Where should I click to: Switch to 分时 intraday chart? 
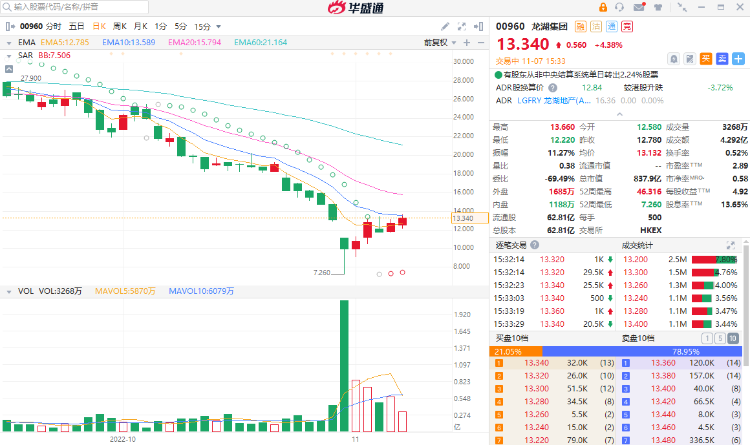pos(54,26)
